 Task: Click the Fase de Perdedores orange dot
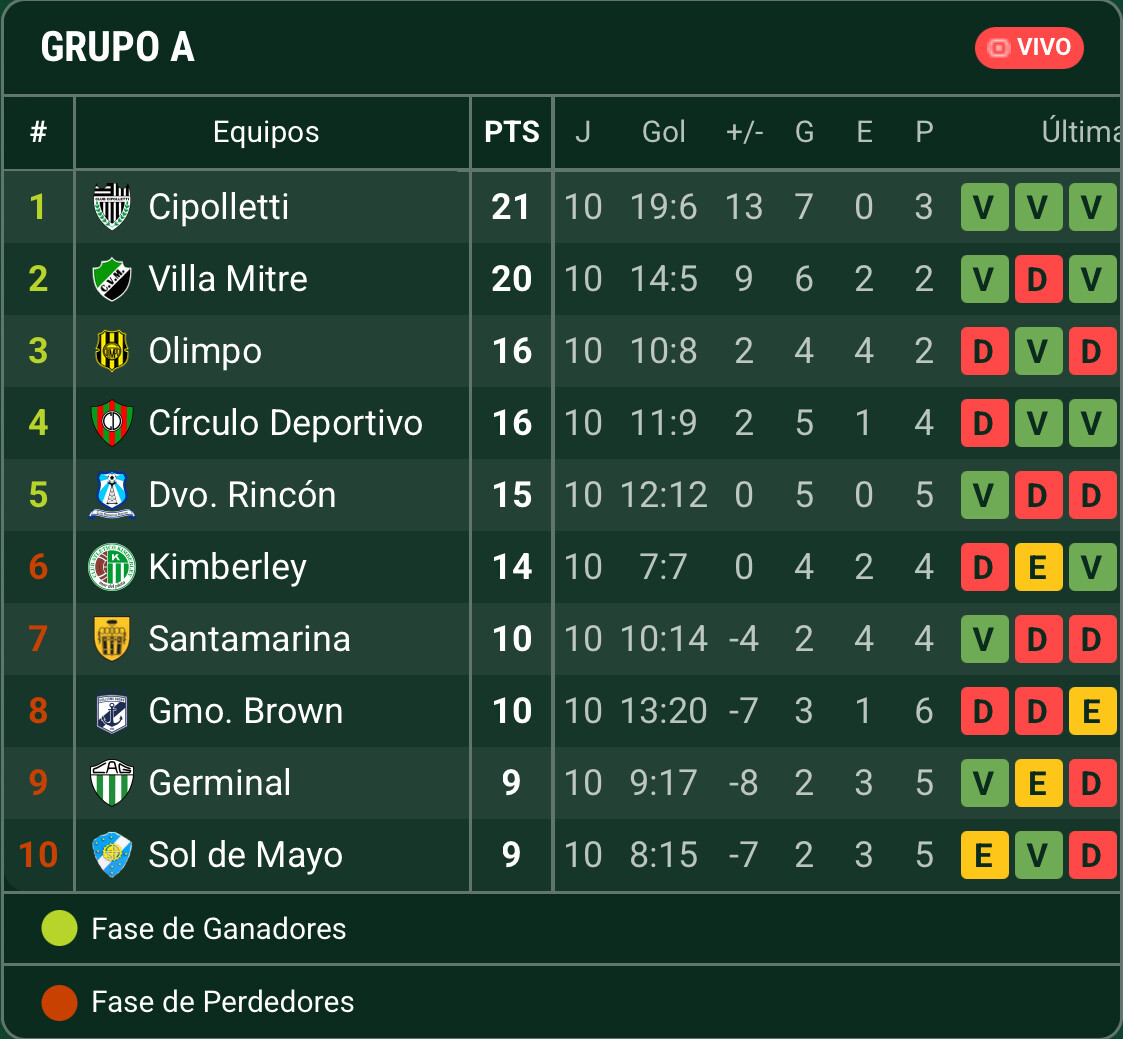pos(59,1002)
